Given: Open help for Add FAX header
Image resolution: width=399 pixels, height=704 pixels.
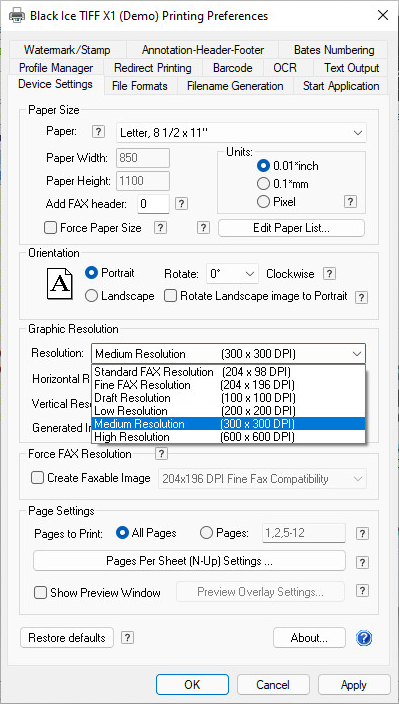Looking at the screenshot, I should 181,204.
